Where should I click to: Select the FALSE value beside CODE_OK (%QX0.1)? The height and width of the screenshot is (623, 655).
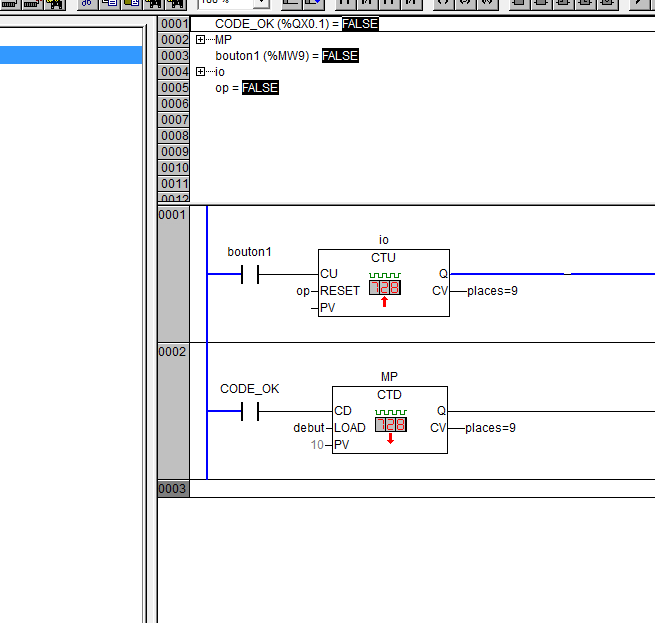click(360, 24)
